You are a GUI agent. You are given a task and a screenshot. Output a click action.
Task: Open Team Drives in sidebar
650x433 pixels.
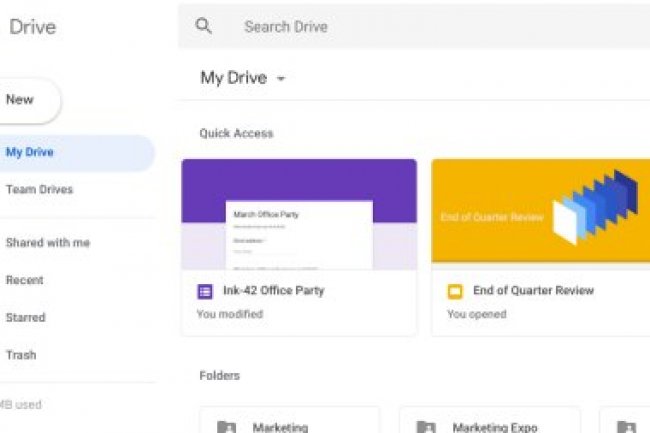(x=39, y=189)
